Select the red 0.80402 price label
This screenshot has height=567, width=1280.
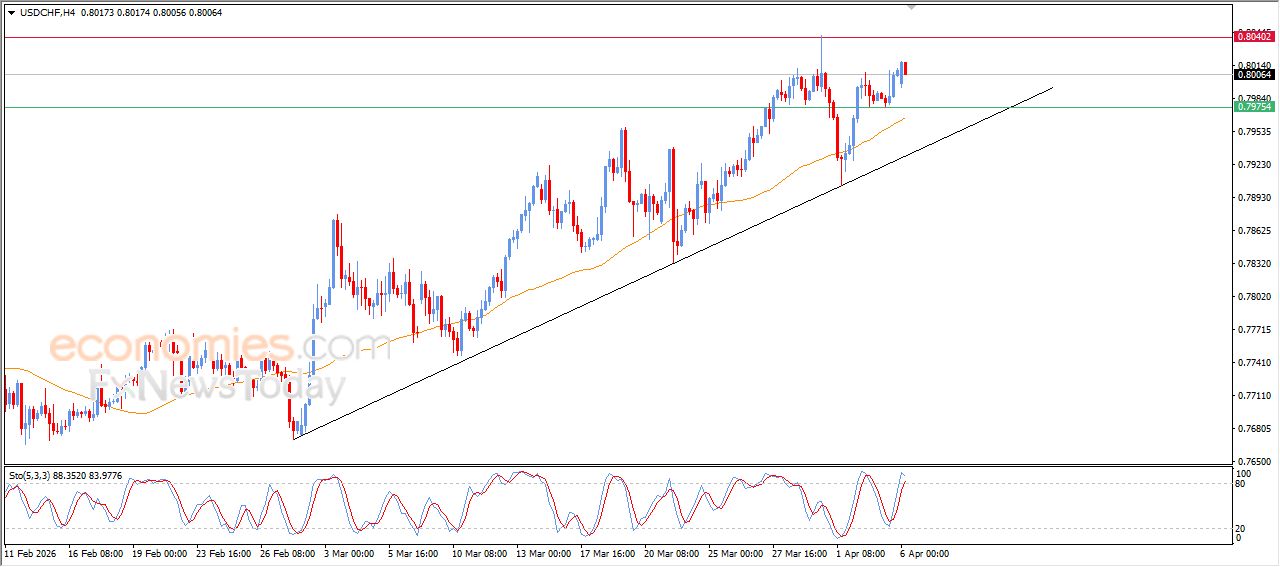click(x=1254, y=37)
